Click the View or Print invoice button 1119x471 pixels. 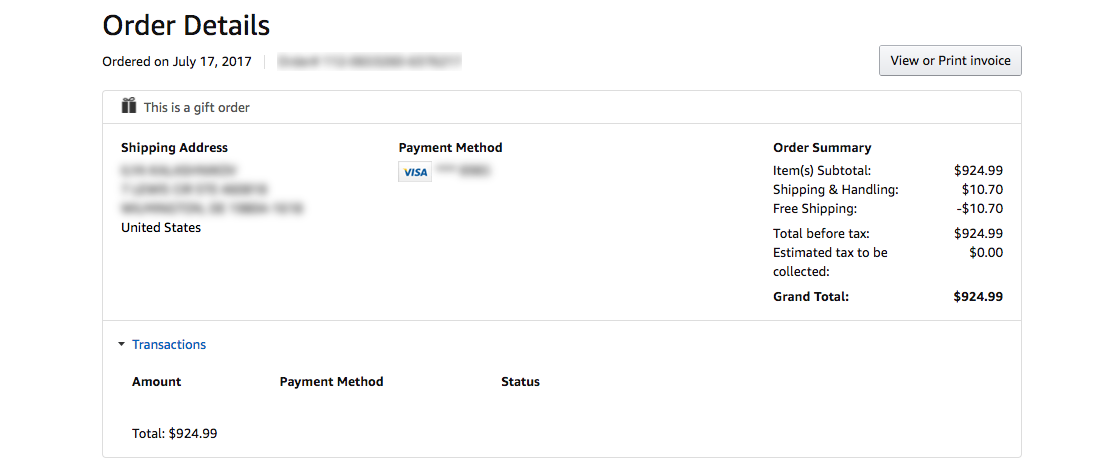coord(950,61)
